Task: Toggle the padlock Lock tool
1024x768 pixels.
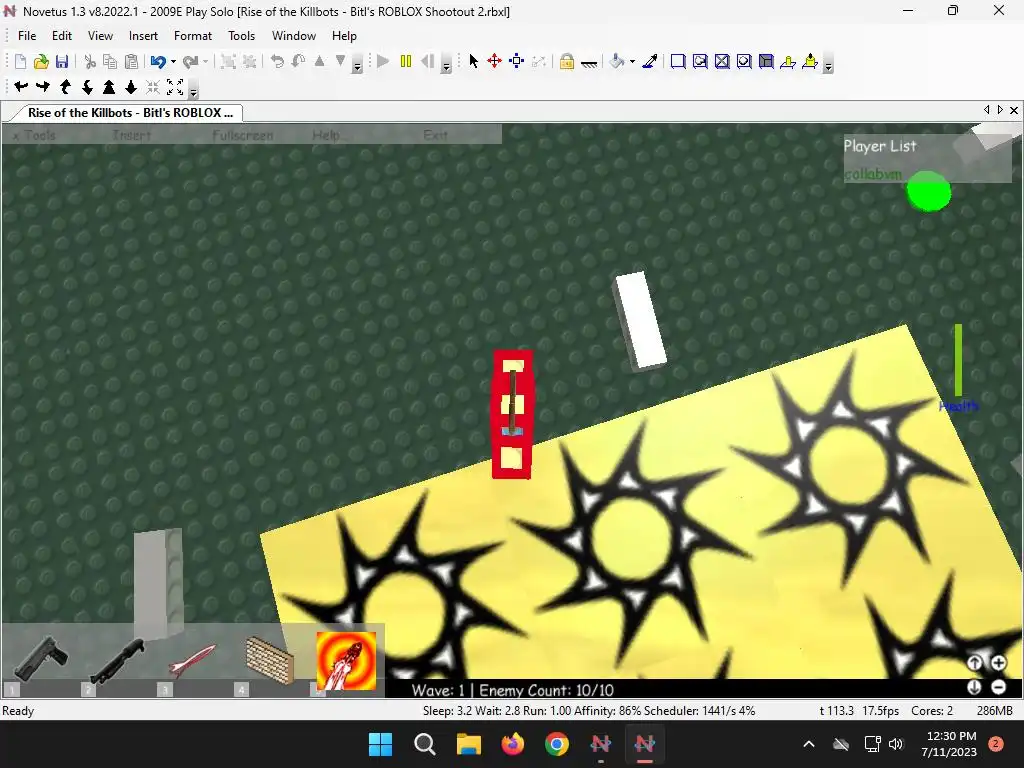Action: (567, 61)
